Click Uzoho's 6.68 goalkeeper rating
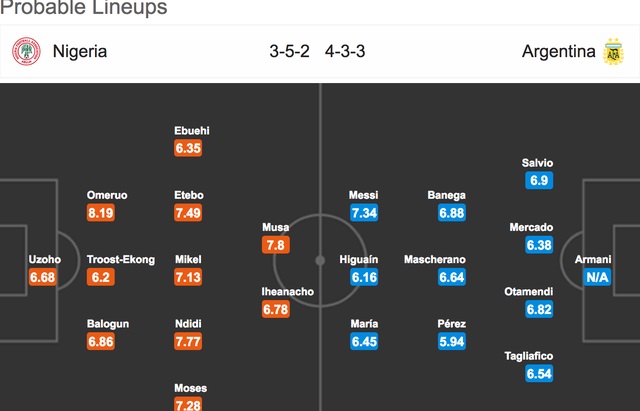This screenshot has height=411, width=640. (x=42, y=277)
